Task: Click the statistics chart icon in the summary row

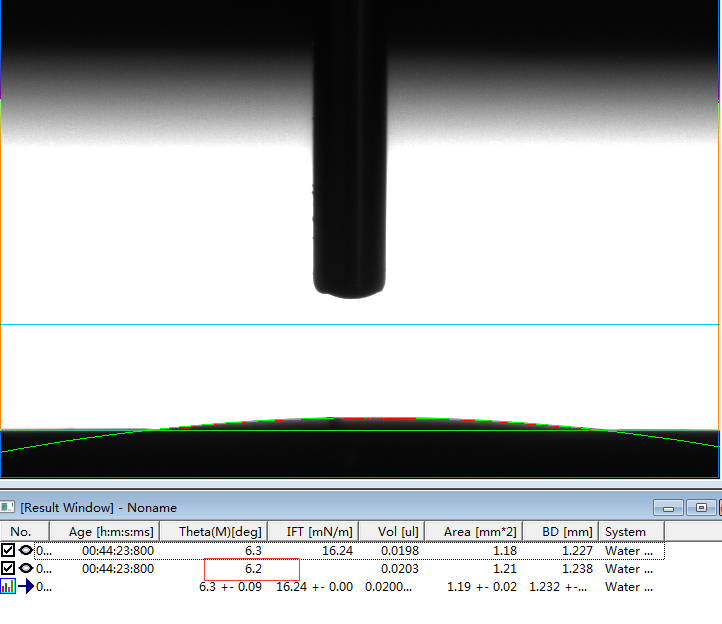Action: pyautogui.click(x=8, y=587)
